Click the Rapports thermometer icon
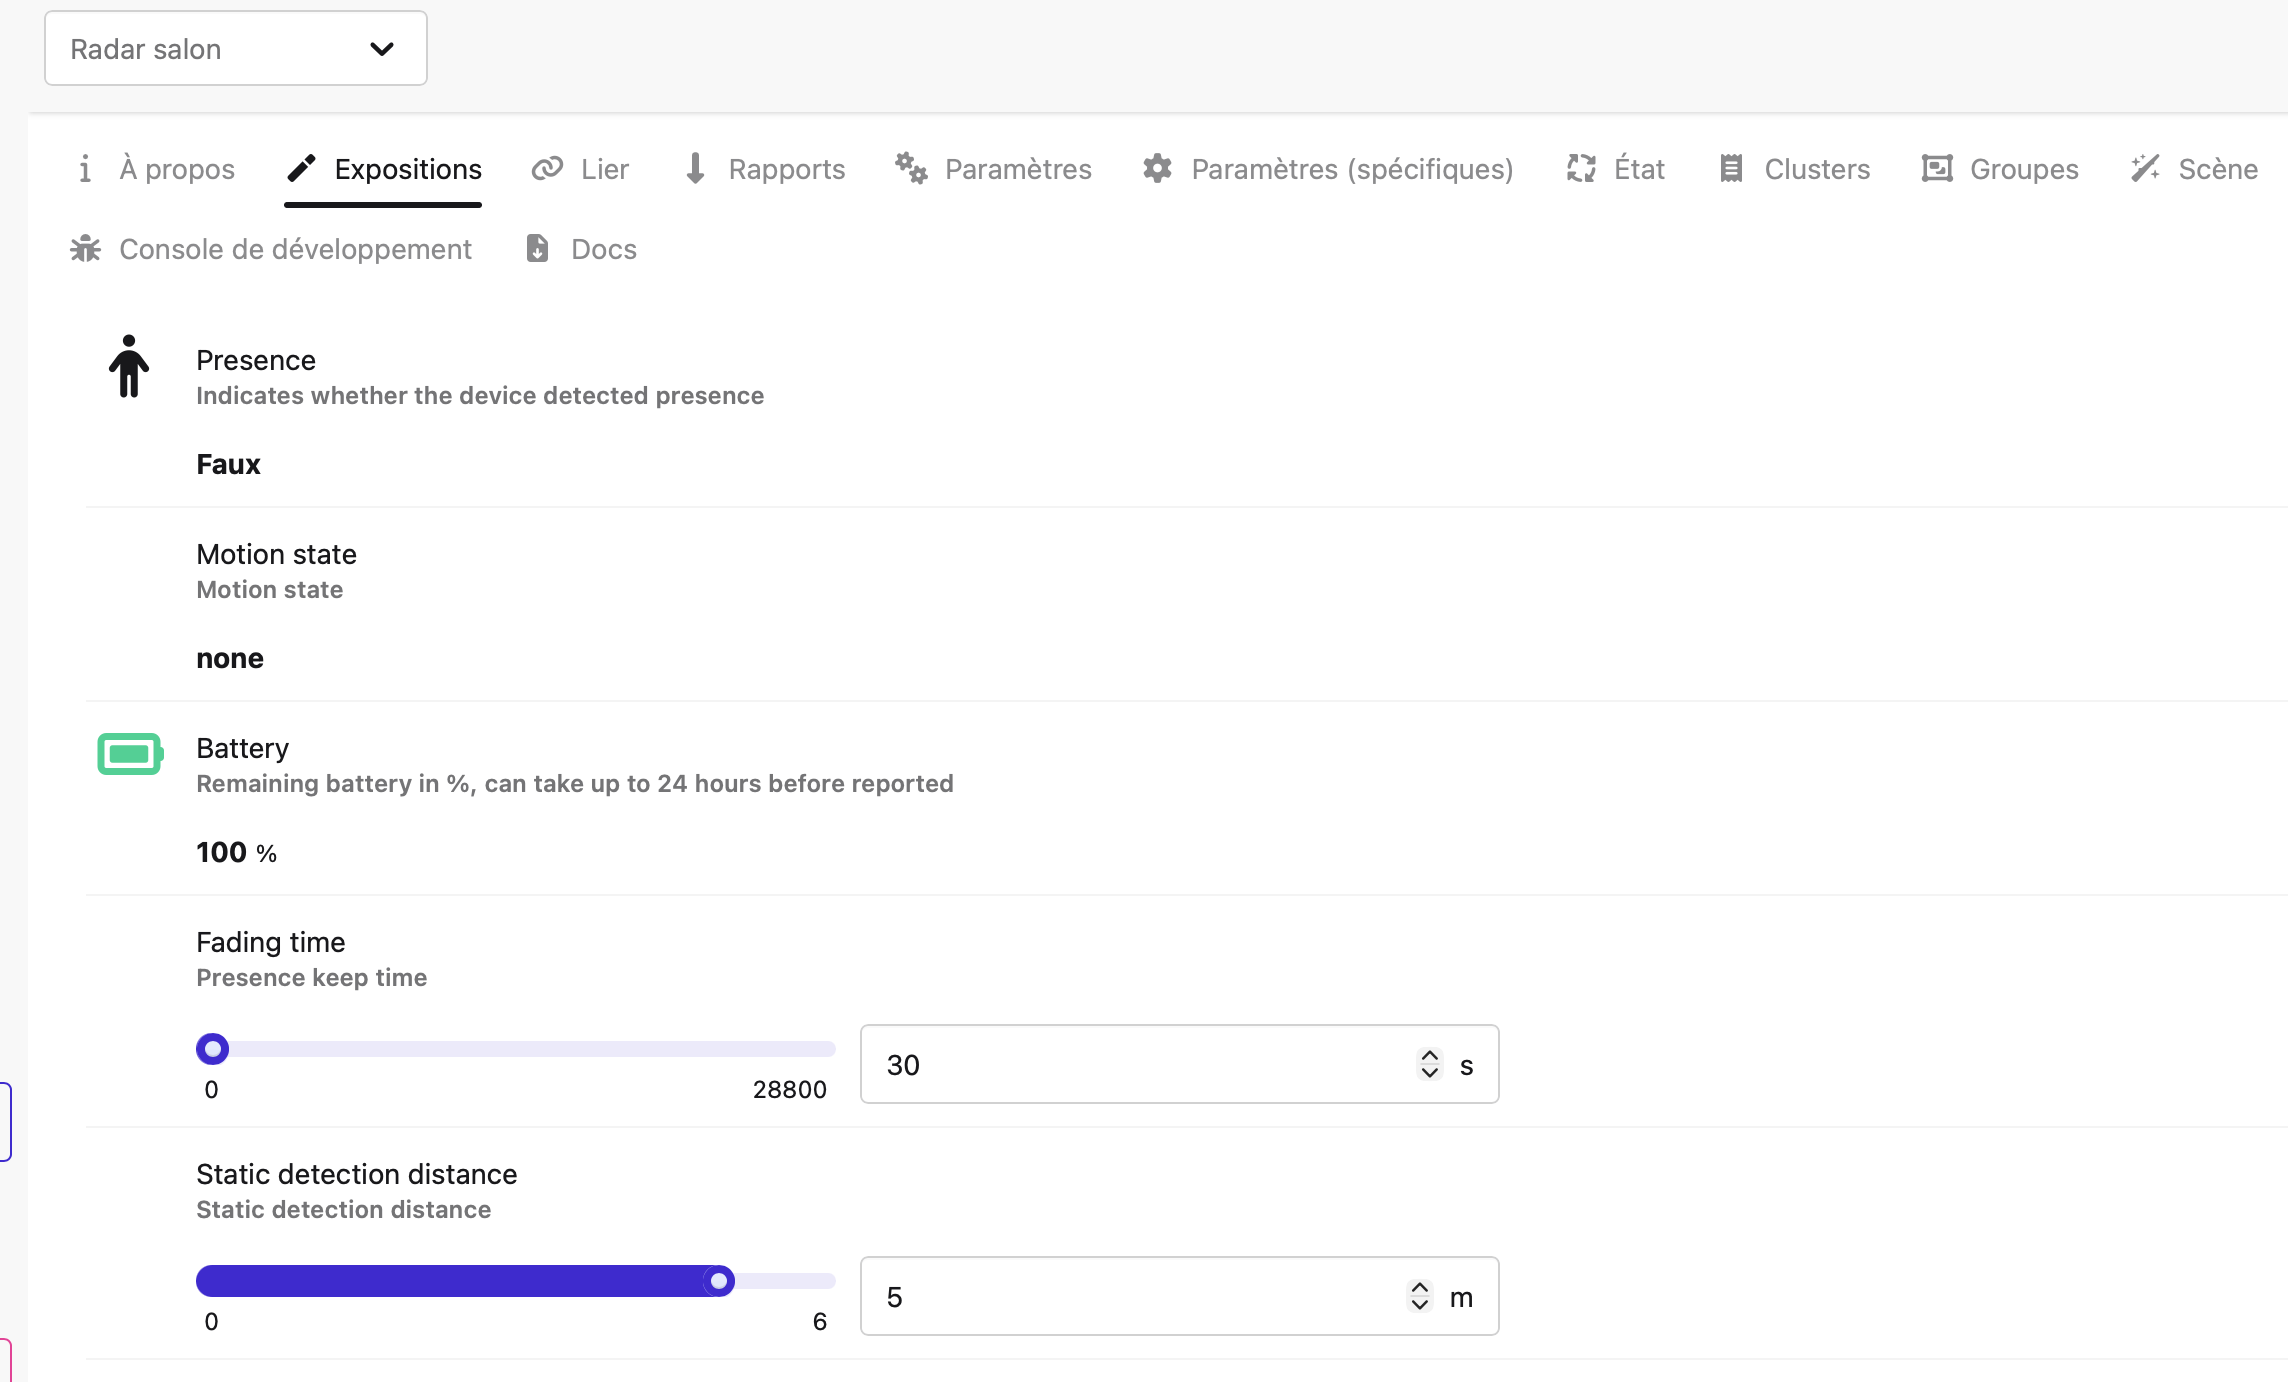 tap(696, 169)
